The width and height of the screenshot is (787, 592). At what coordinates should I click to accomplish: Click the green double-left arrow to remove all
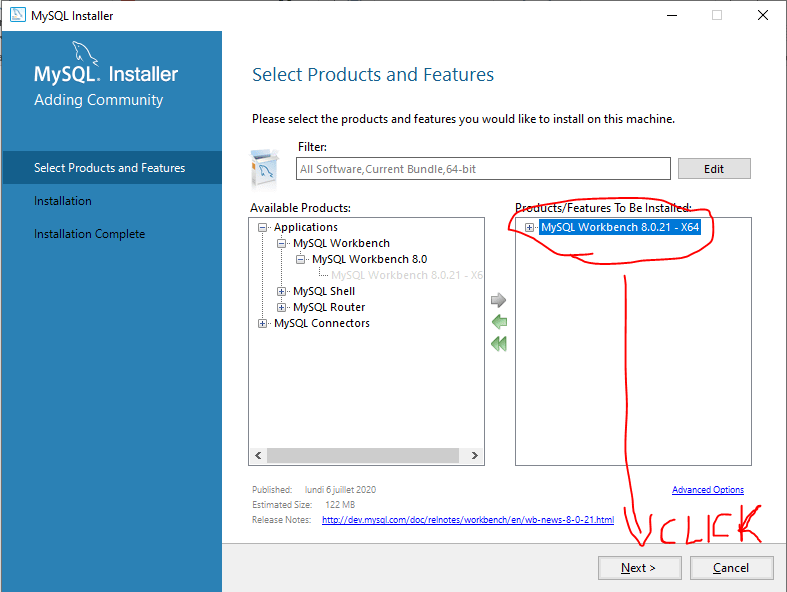[x=499, y=344]
